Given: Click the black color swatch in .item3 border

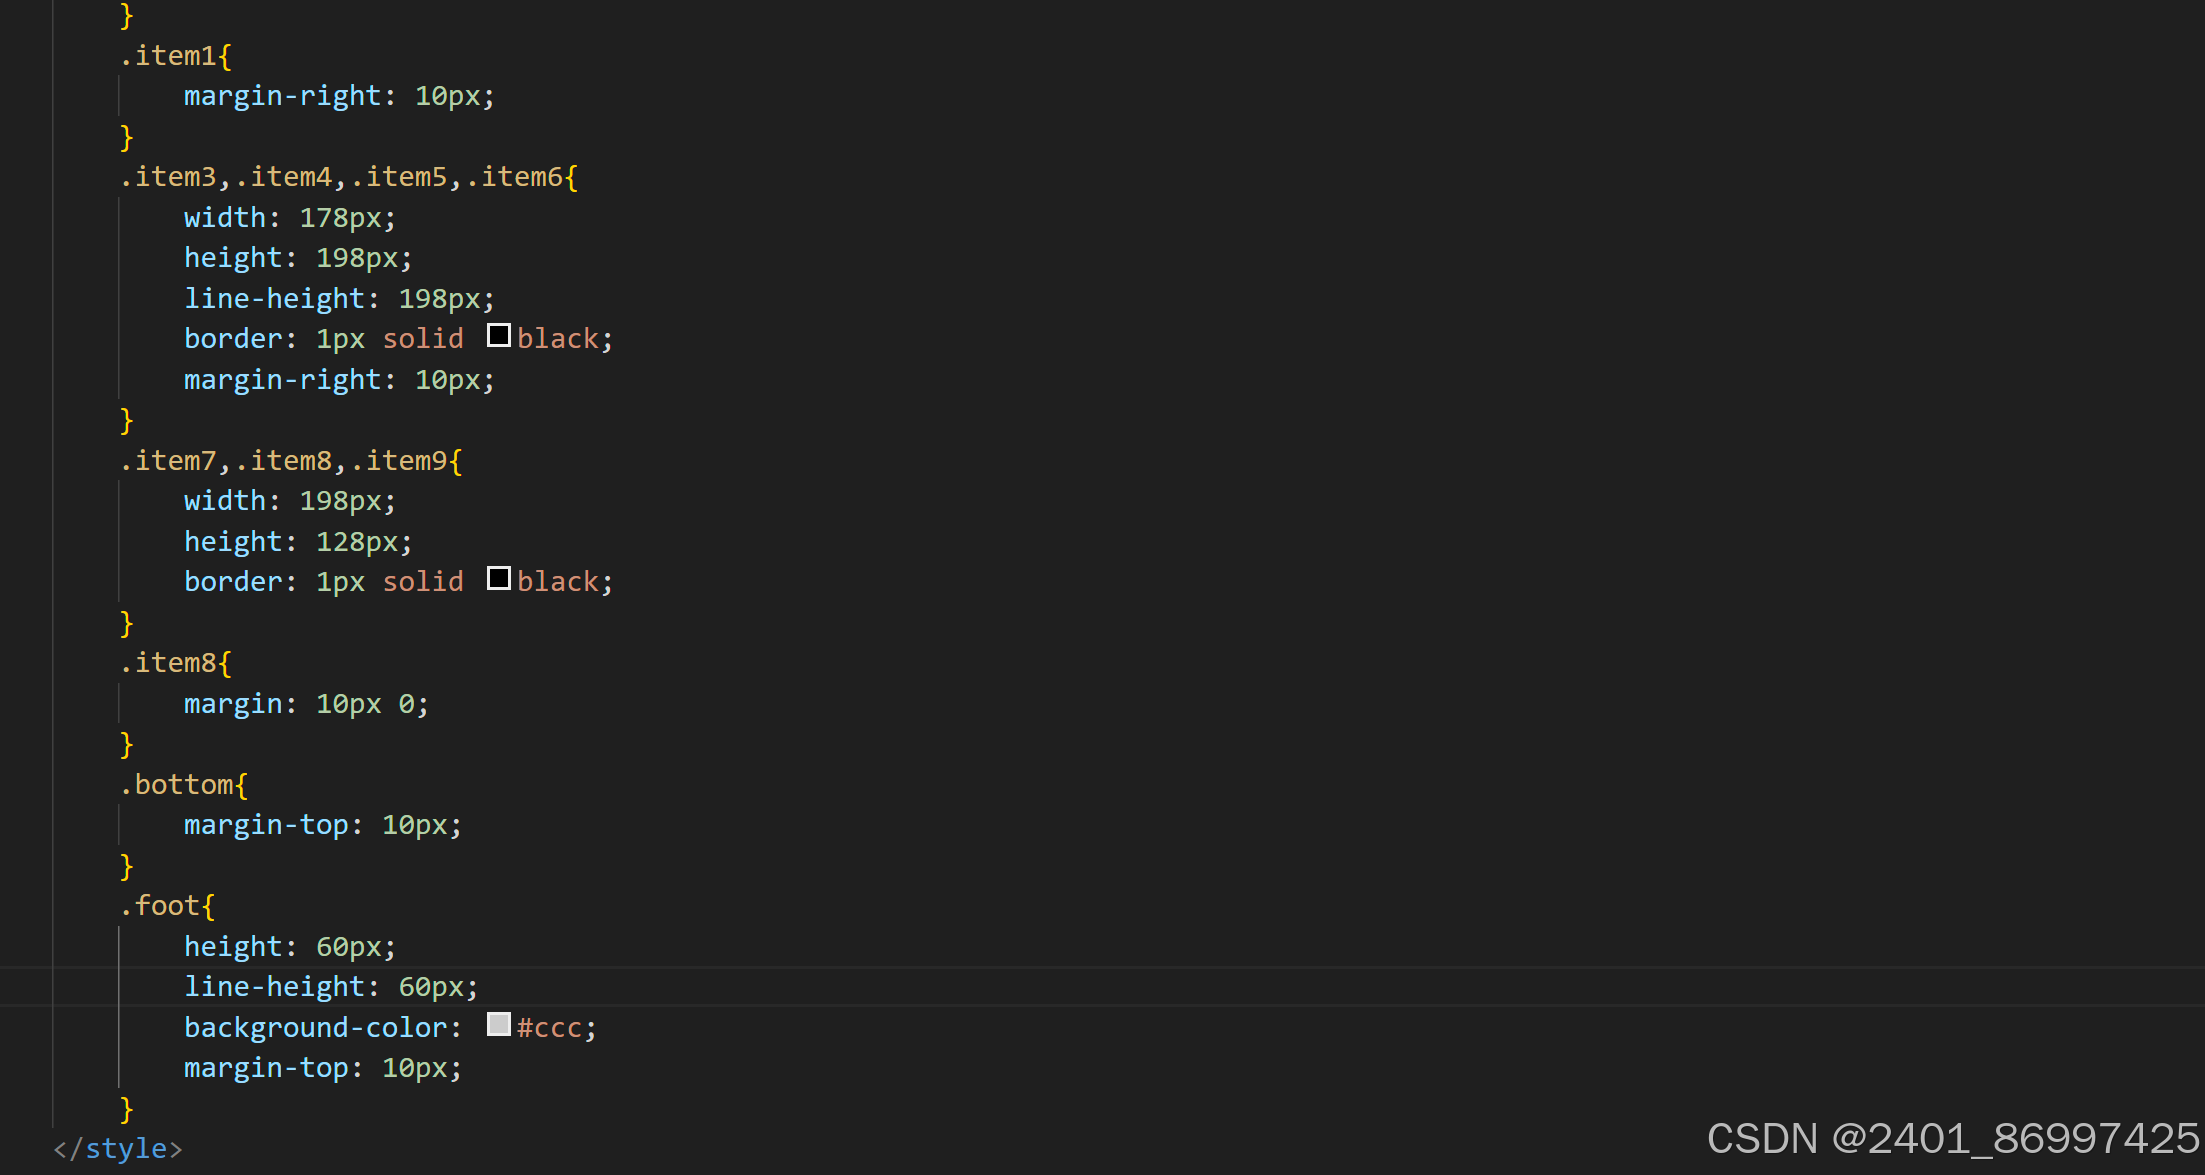Looking at the screenshot, I should [x=498, y=335].
